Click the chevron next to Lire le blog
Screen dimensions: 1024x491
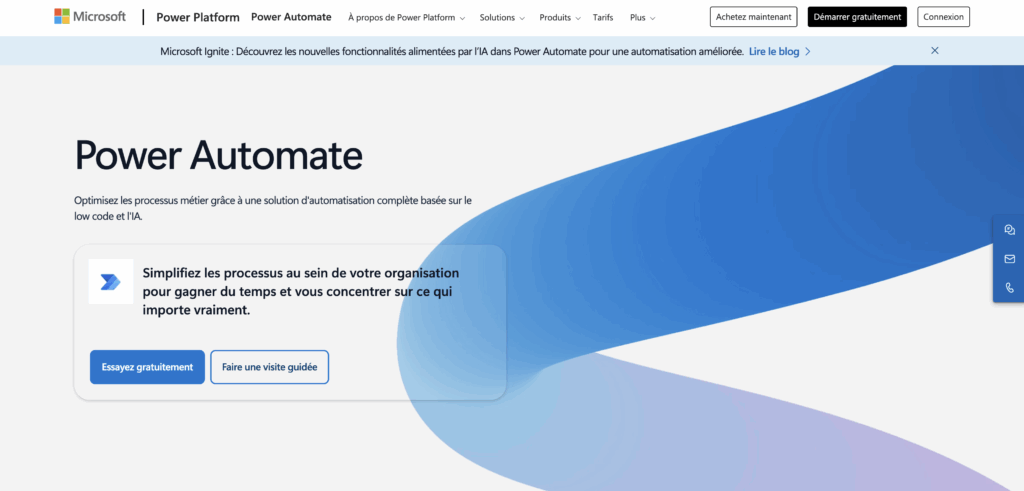(808, 52)
